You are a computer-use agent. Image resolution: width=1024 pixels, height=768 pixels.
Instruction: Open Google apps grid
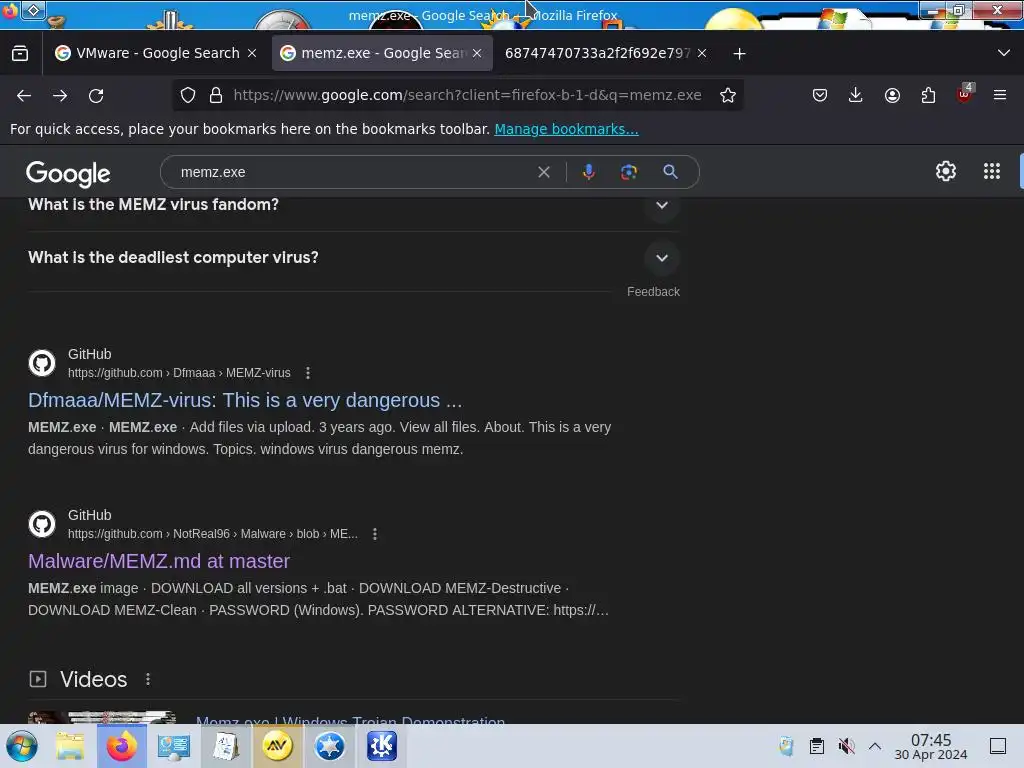(x=991, y=171)
